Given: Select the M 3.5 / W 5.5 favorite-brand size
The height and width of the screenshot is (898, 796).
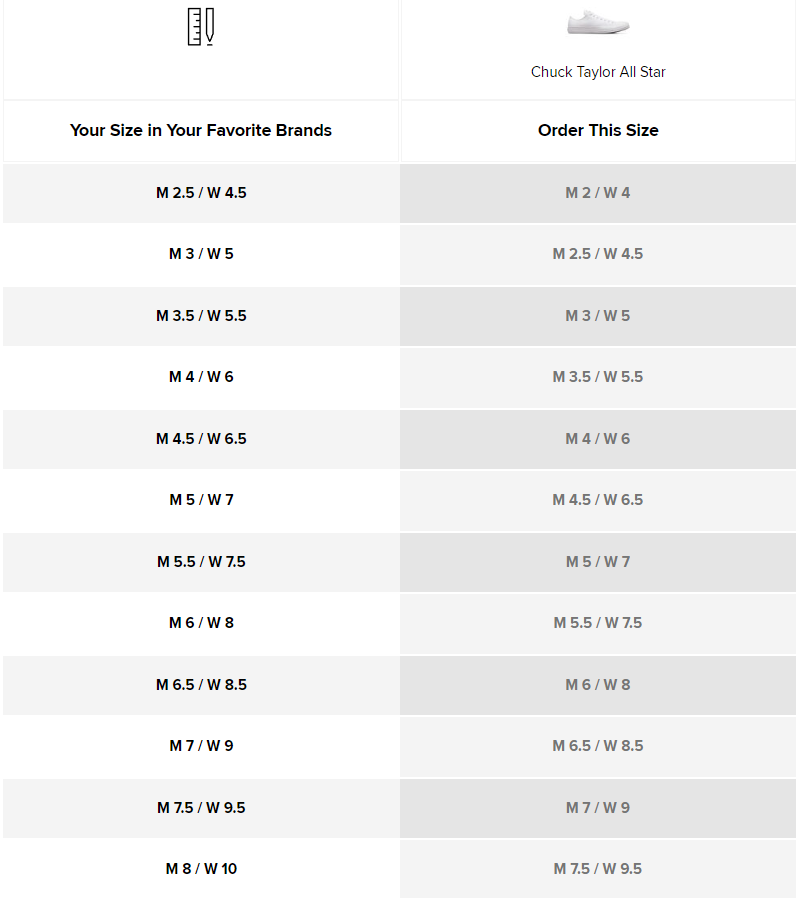Looking at the screenshot, I should coord(201,316).
